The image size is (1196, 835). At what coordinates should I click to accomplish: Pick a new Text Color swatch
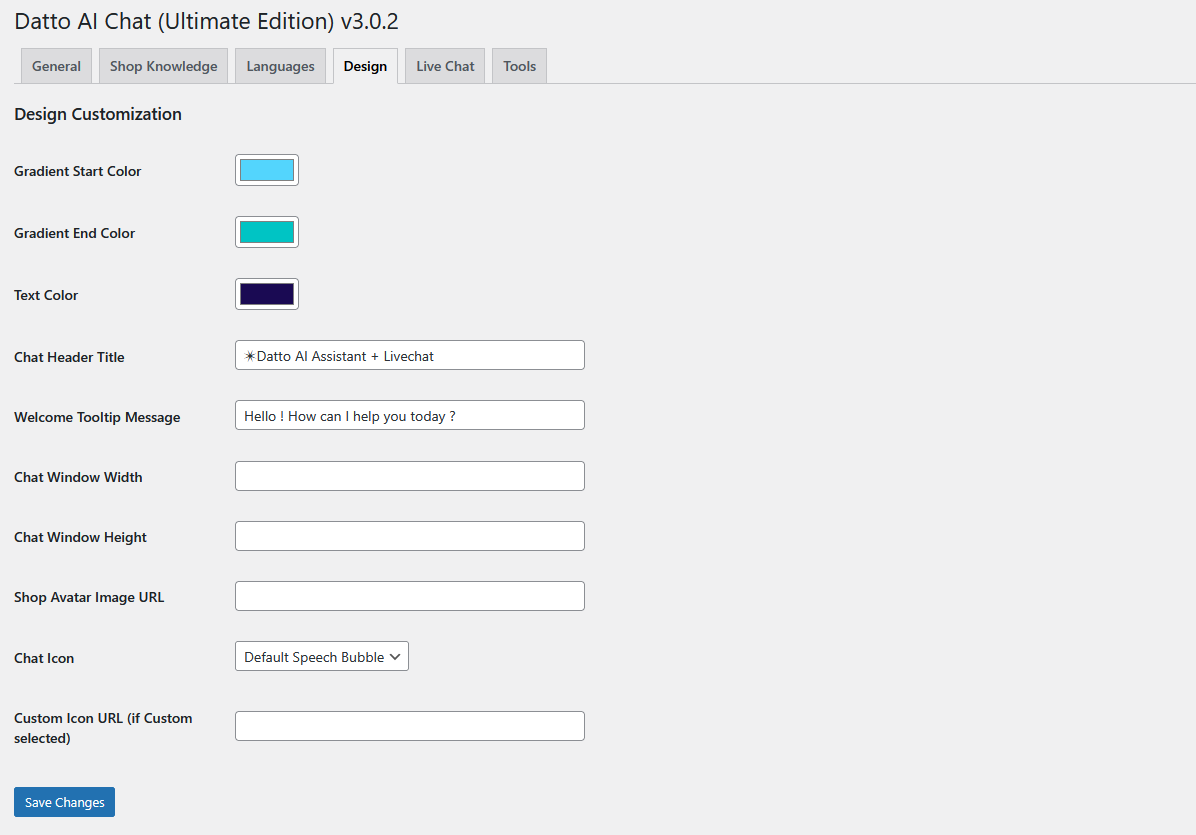pos(267,294)
